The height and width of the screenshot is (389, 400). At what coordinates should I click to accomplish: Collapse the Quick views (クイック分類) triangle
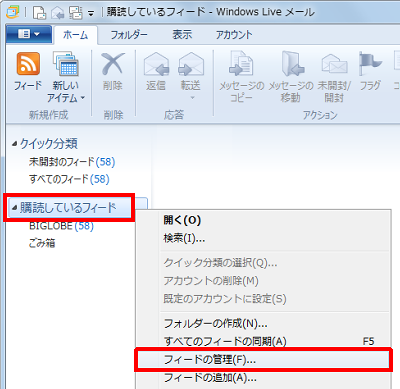[x=14, y=144]
